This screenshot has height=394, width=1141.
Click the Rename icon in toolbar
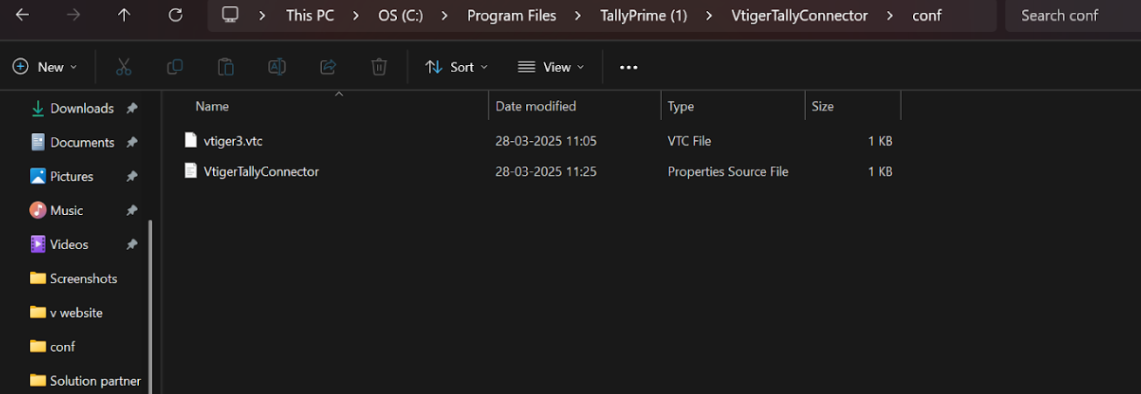pyautogui.click(x=277, y=67)
